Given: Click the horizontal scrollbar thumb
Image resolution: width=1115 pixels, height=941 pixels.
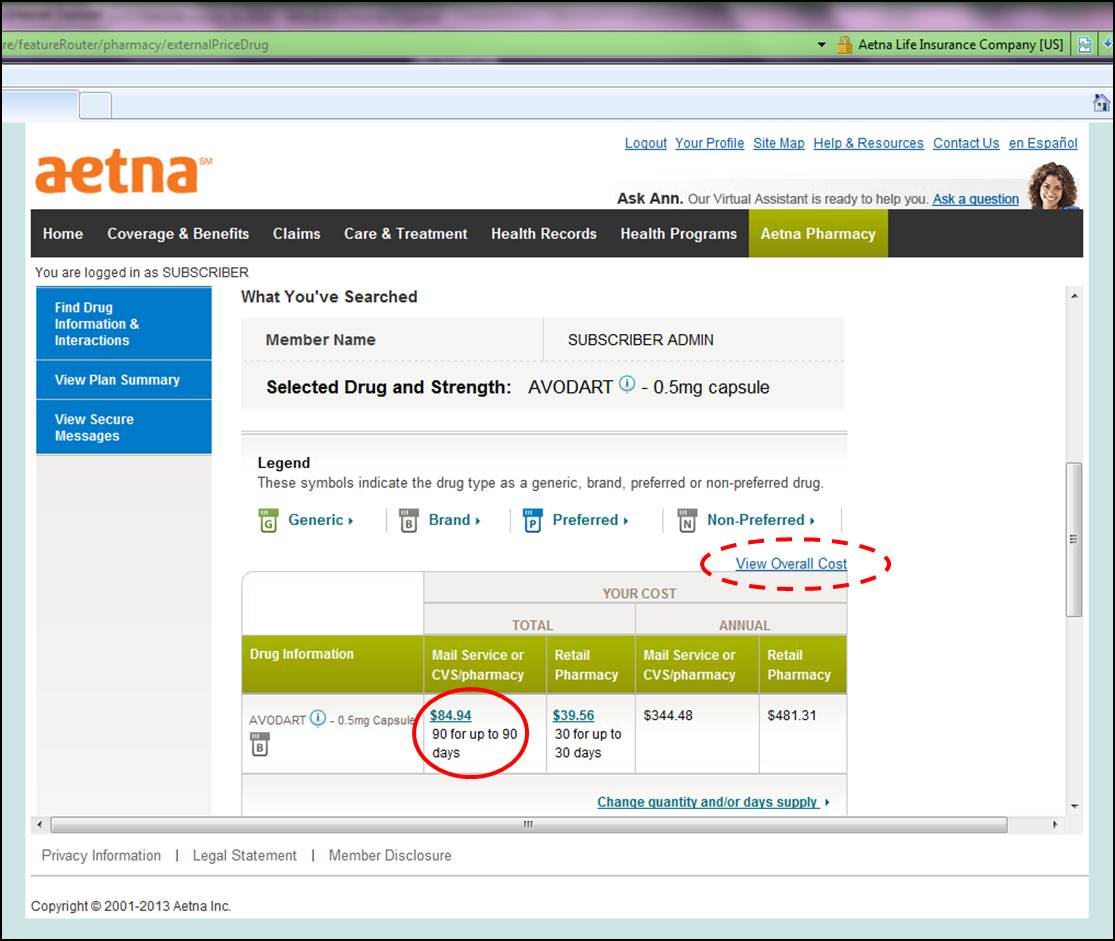Looking at the screenshot, I should pos(529,824).
